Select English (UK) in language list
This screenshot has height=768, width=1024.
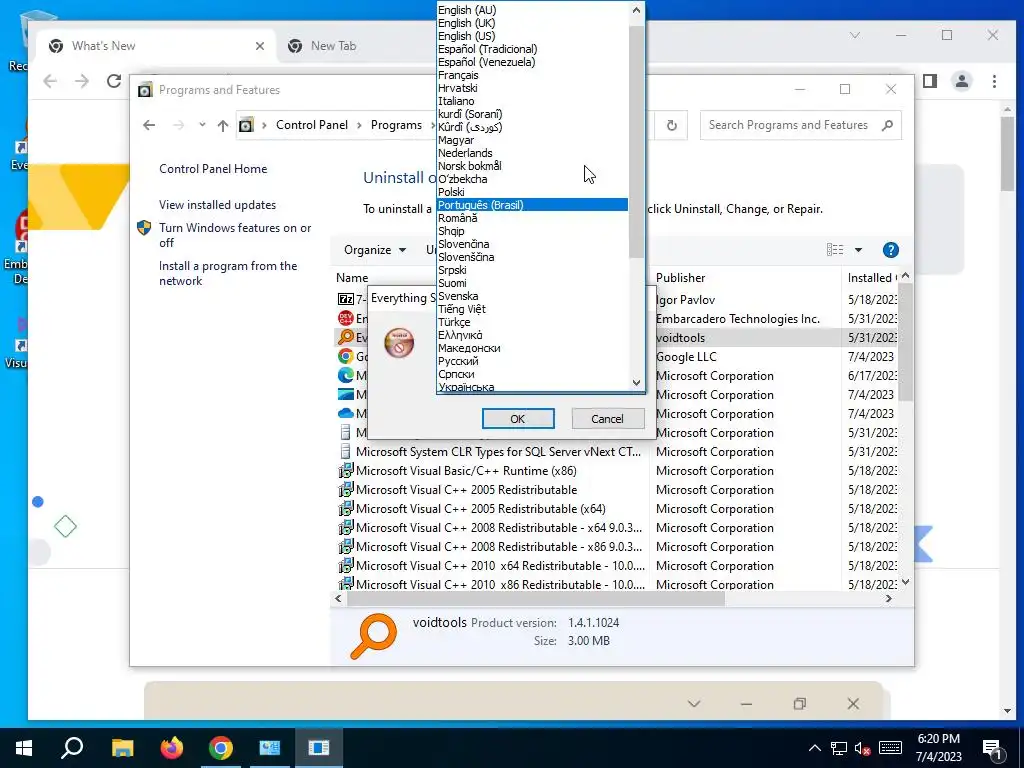point(466,23)
